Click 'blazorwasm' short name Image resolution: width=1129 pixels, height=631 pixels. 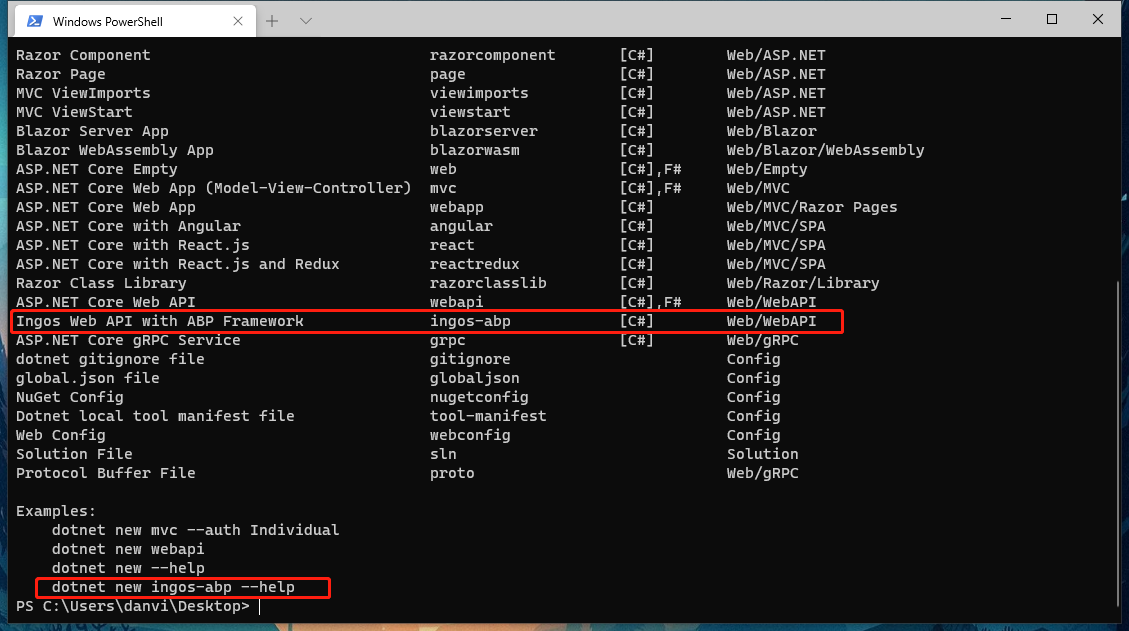tap(474, 150)
